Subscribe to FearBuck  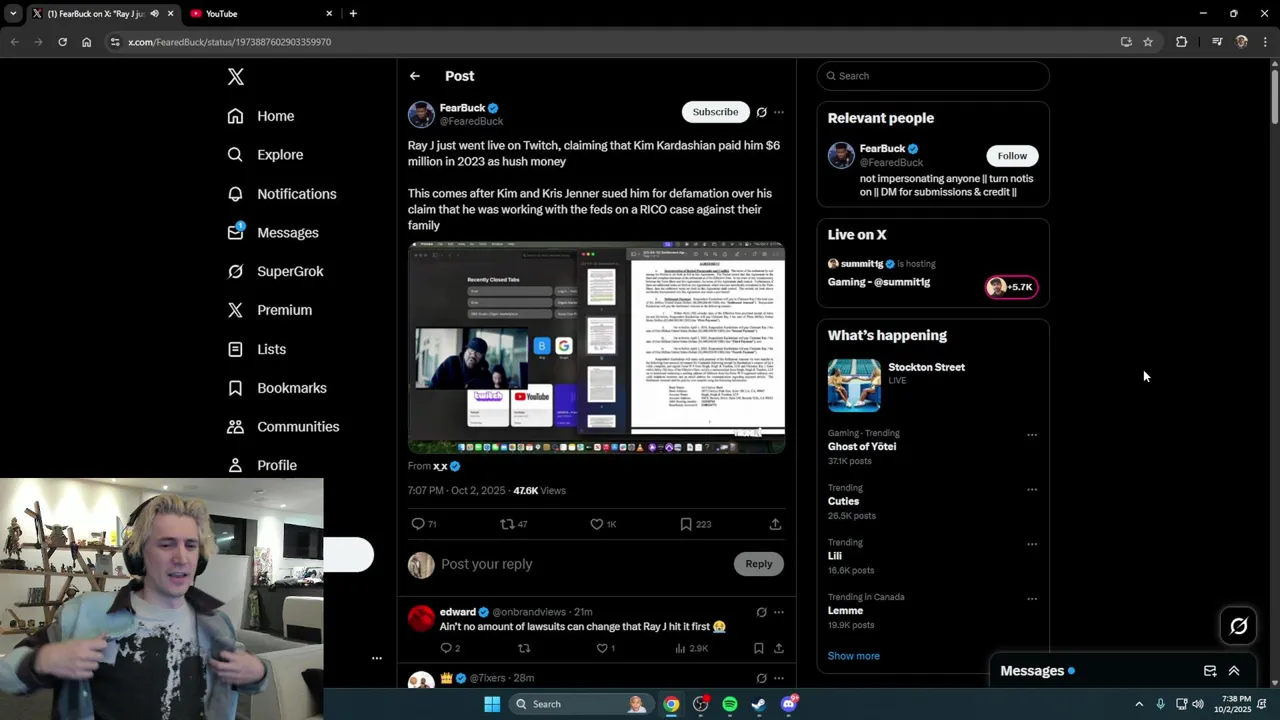pos(716,112)
